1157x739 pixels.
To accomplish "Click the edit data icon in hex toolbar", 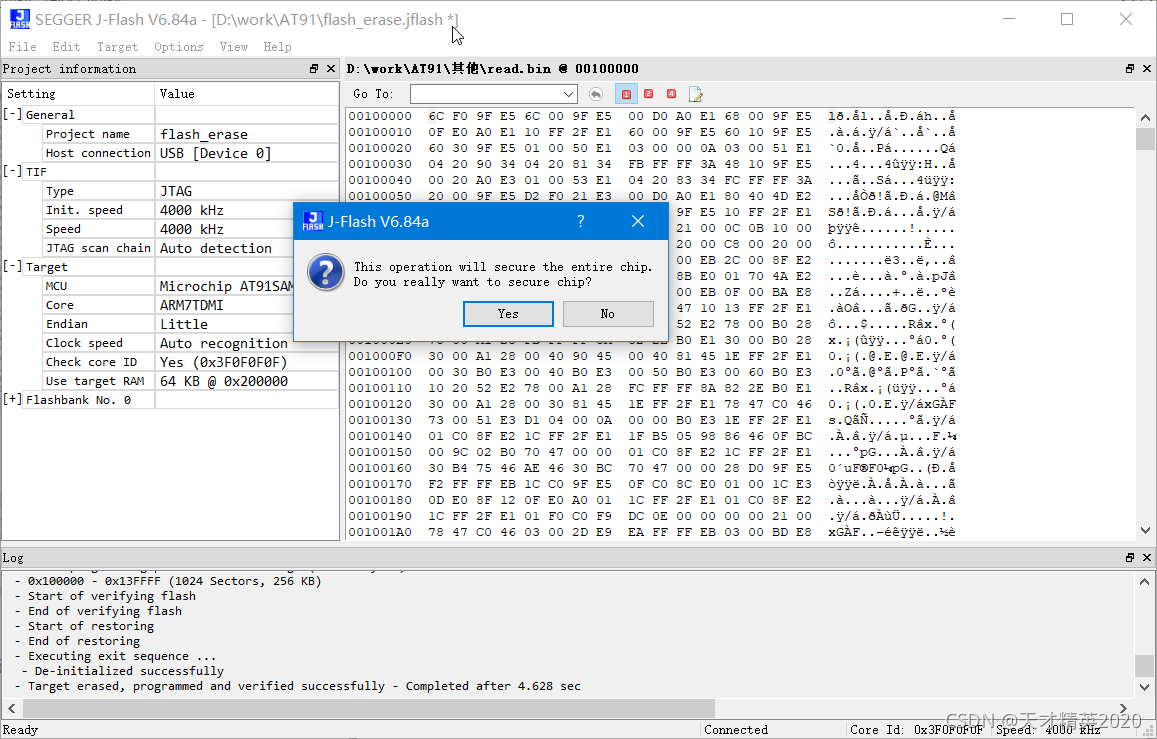I will pos(695,94).
